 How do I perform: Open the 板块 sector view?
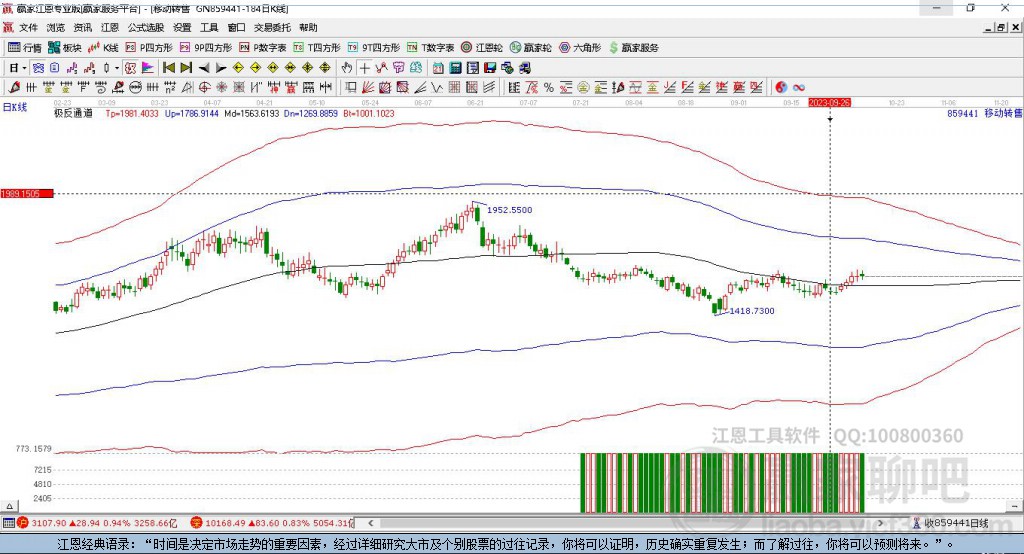click(x=65, y=47)
